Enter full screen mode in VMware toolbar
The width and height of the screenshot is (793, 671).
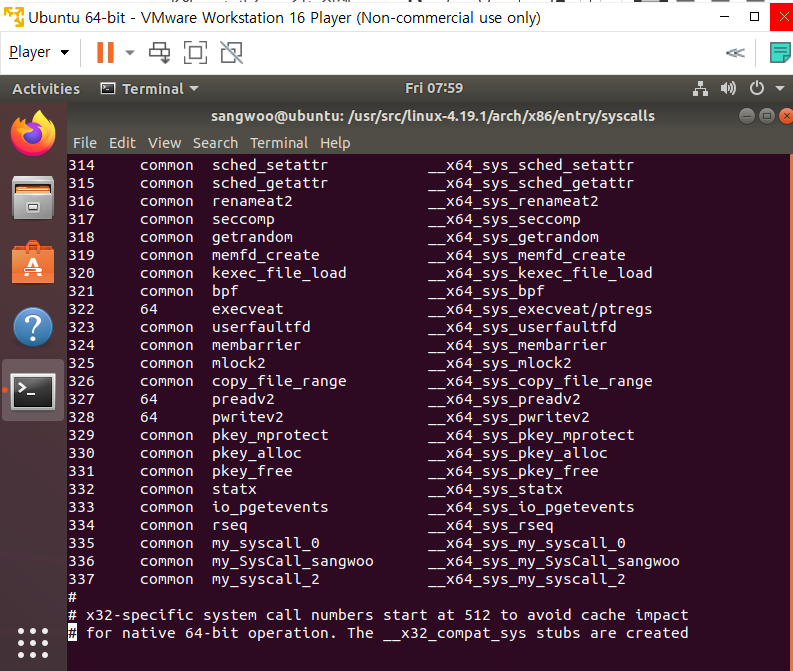[x=195, y=52]
